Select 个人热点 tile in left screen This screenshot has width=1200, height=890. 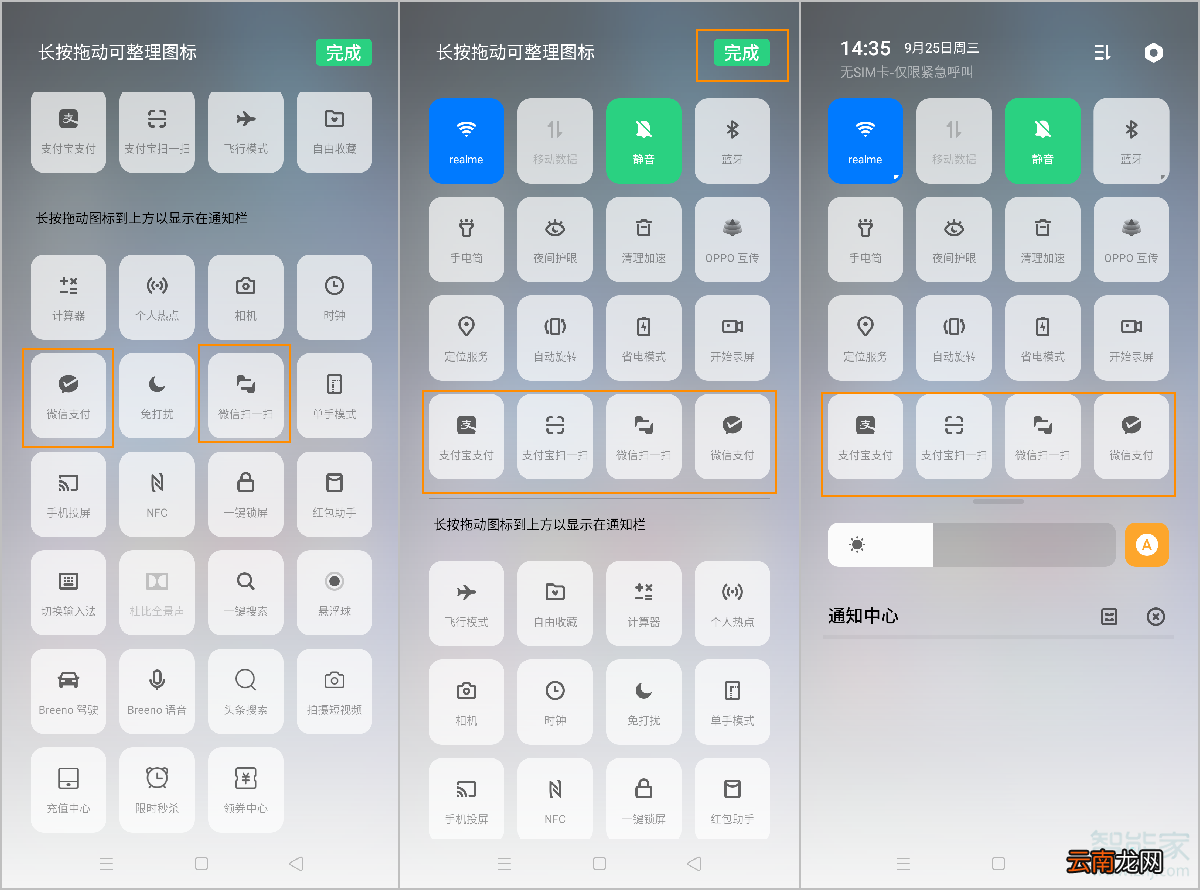coord(157,298)
